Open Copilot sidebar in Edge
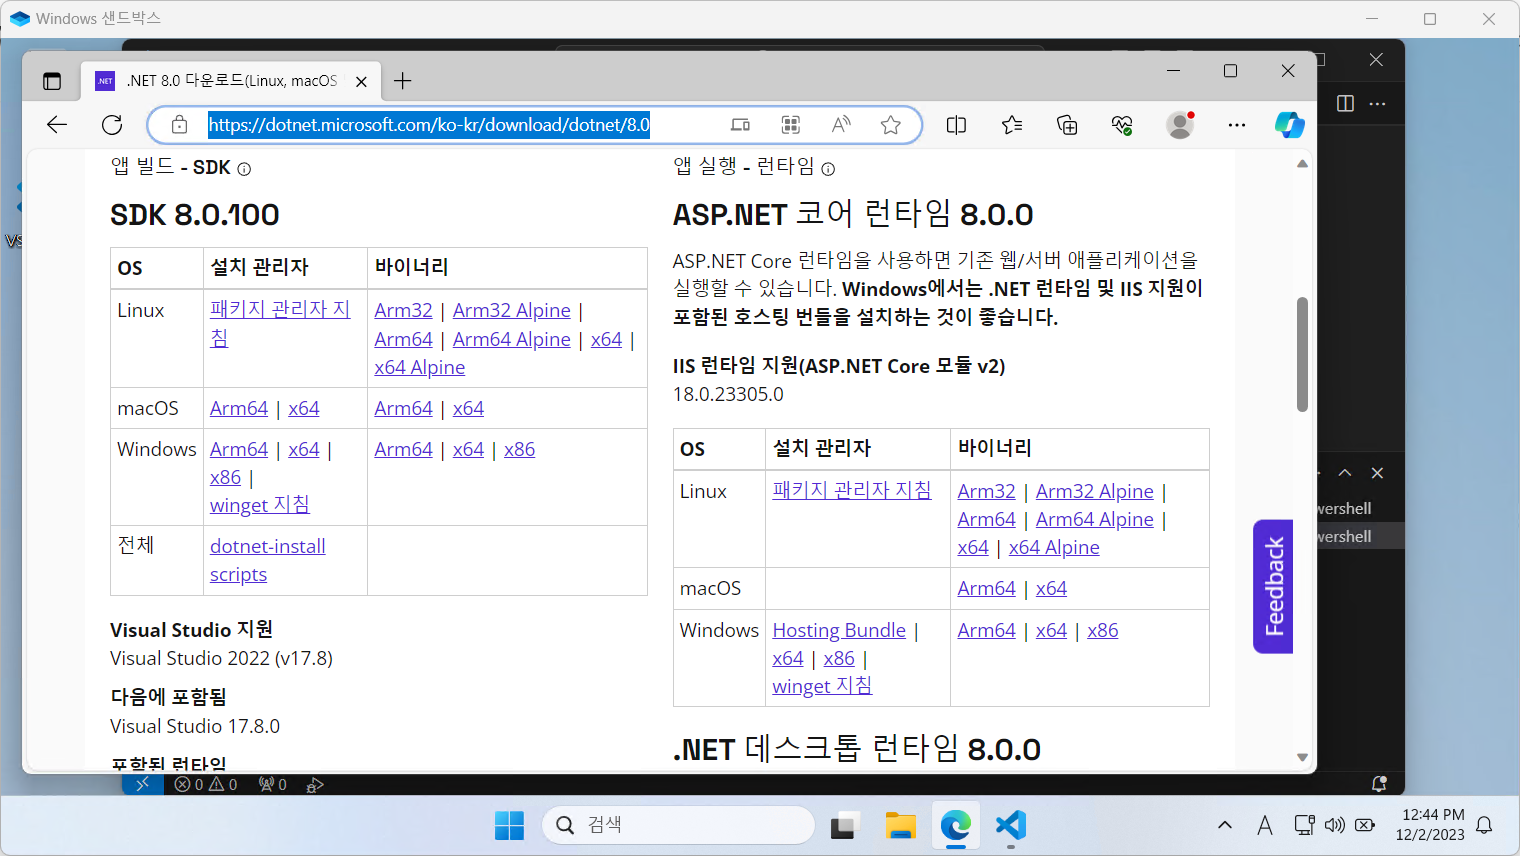This screenshot has width=1520, height=856. pyautogui.click(x=1290, y=125)
